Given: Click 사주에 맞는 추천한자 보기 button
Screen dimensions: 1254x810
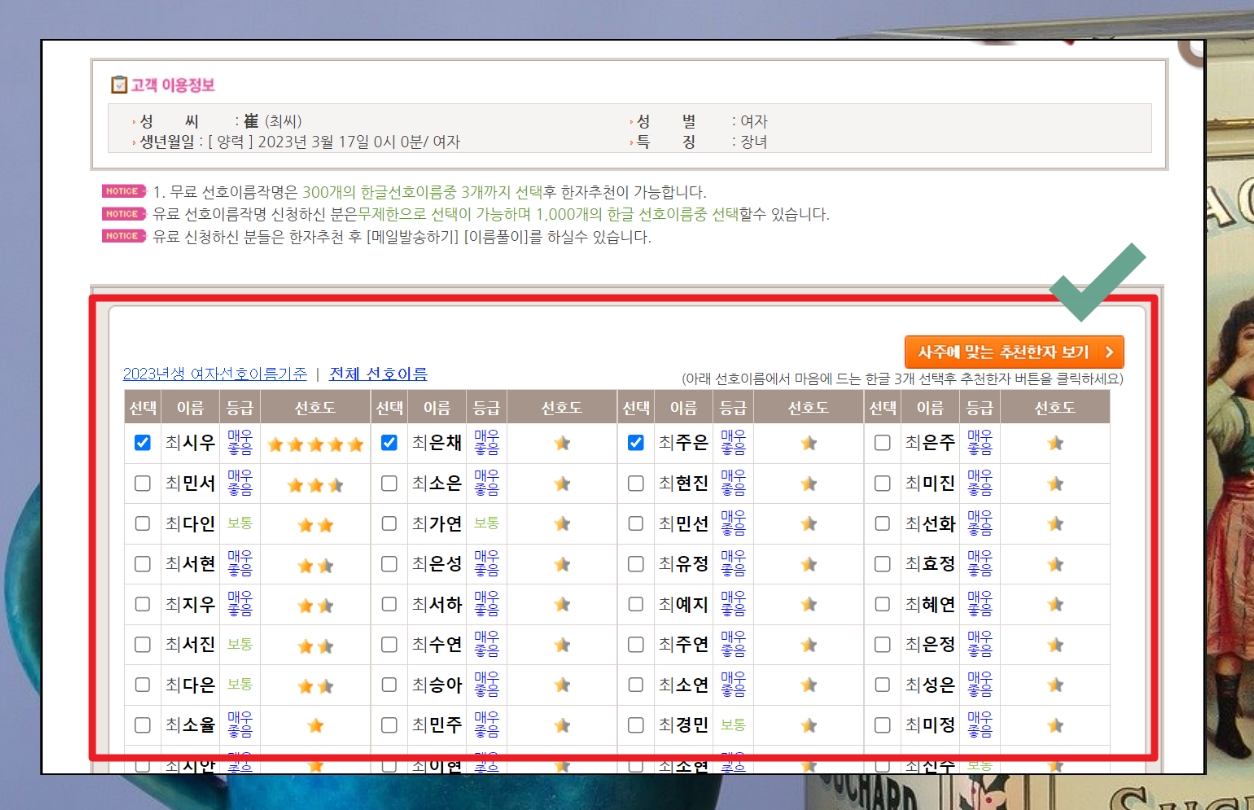Looking at the screenshot, I should pyautogui.click(x=1014, y=352).
